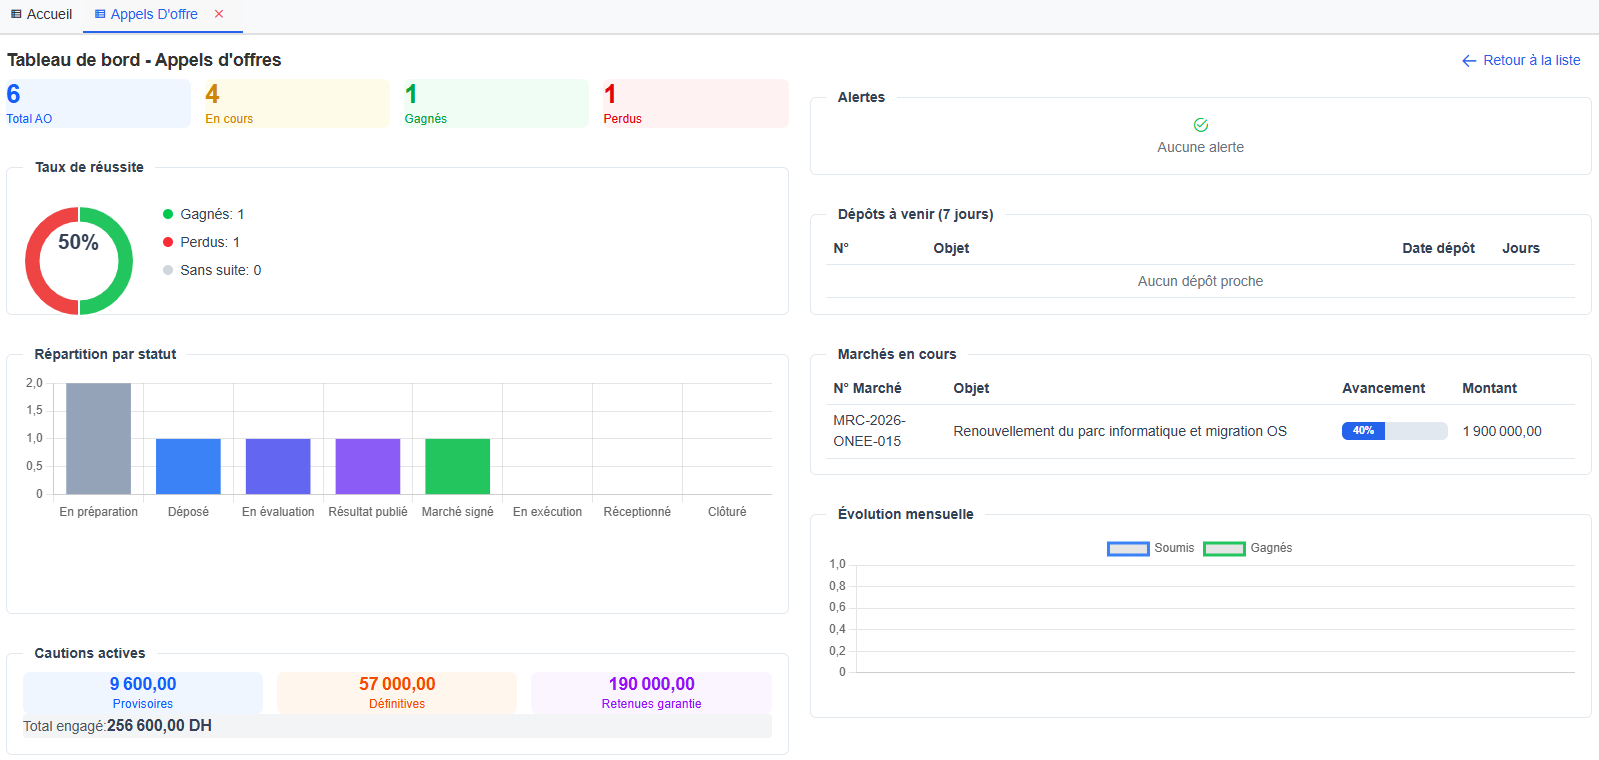
Task: Click the grey dot next to Sans suite
Action: click(168, 270)
